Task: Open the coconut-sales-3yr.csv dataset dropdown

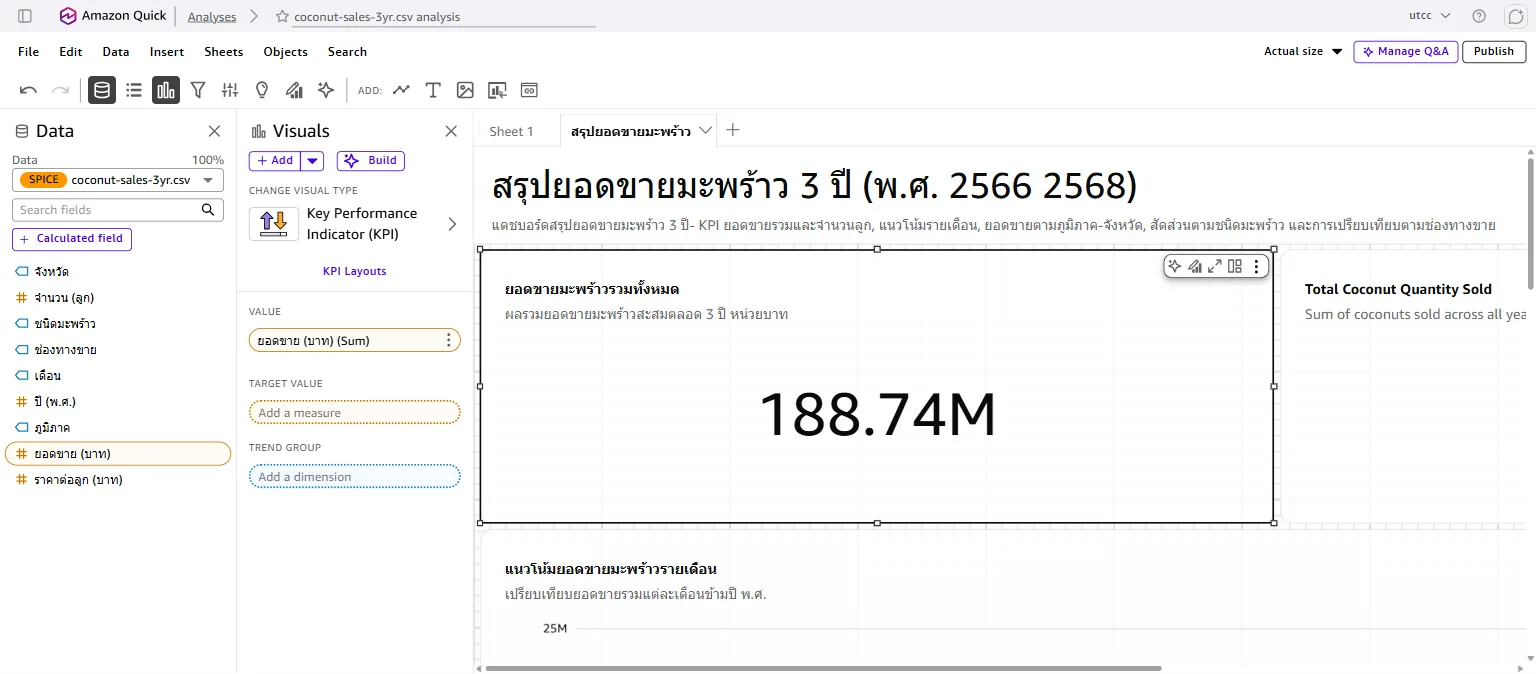Action: coord(118,180)
